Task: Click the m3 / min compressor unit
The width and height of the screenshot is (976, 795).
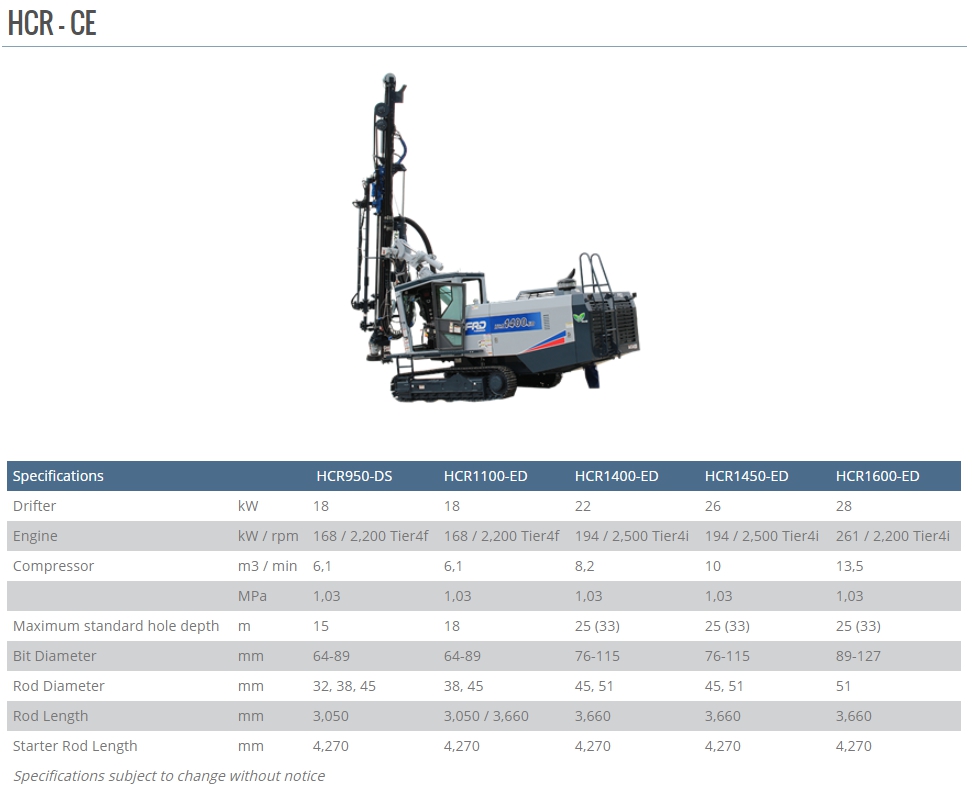Action: click(x=267, y=566)
